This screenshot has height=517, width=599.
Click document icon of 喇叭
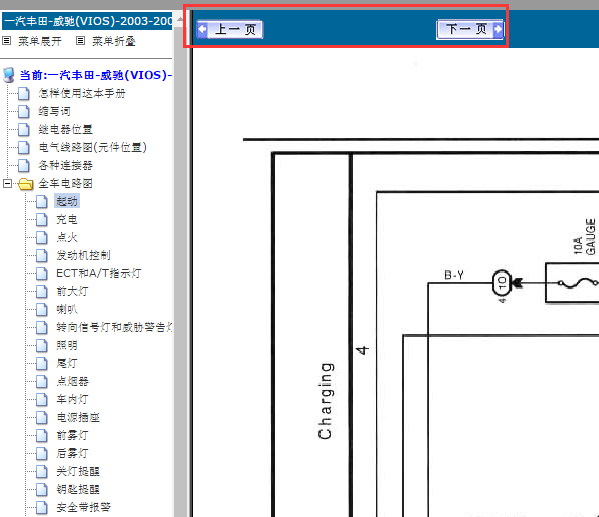coord(42,310)
